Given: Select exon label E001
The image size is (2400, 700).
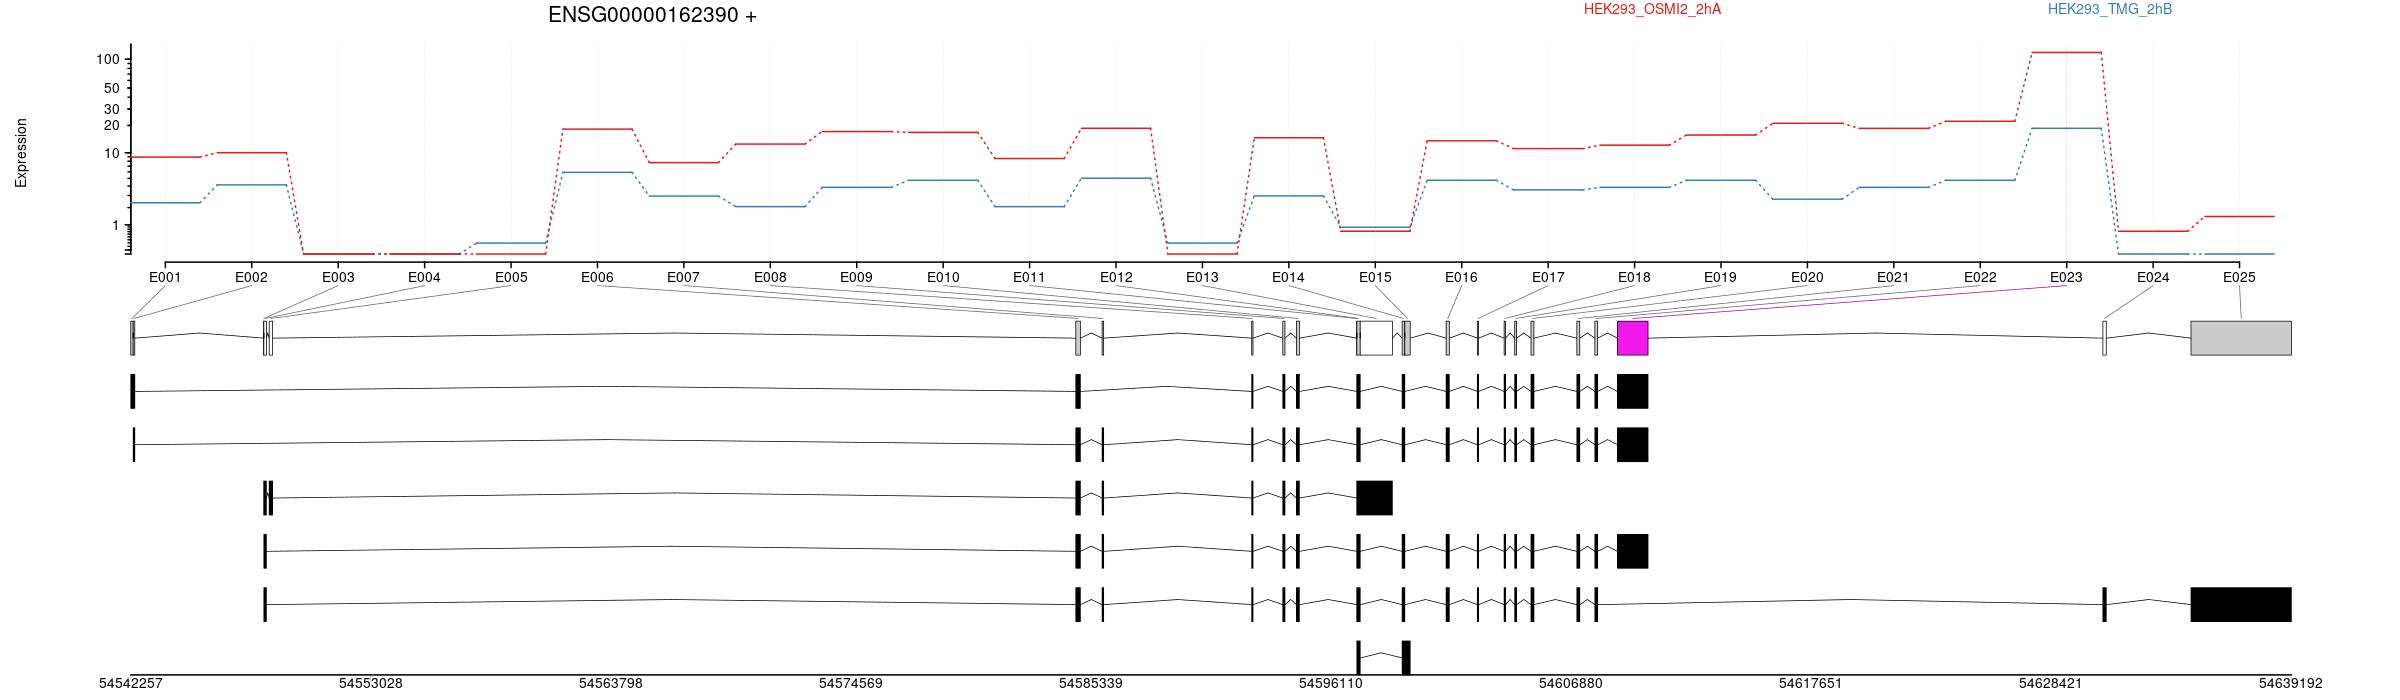Looking at the screenshot, I should (x=165, y=277).
